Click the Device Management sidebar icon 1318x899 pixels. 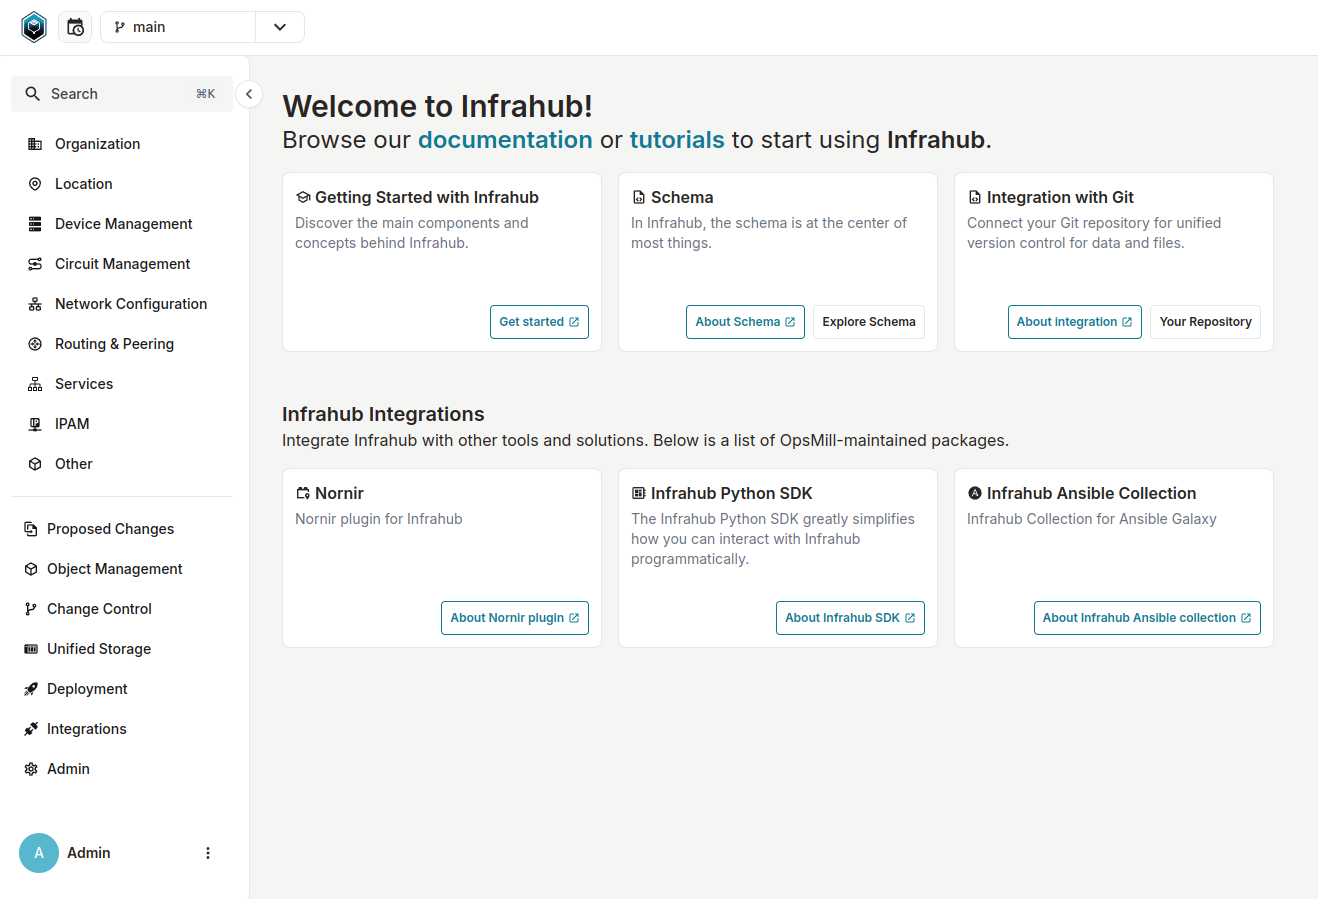(34, 223)
